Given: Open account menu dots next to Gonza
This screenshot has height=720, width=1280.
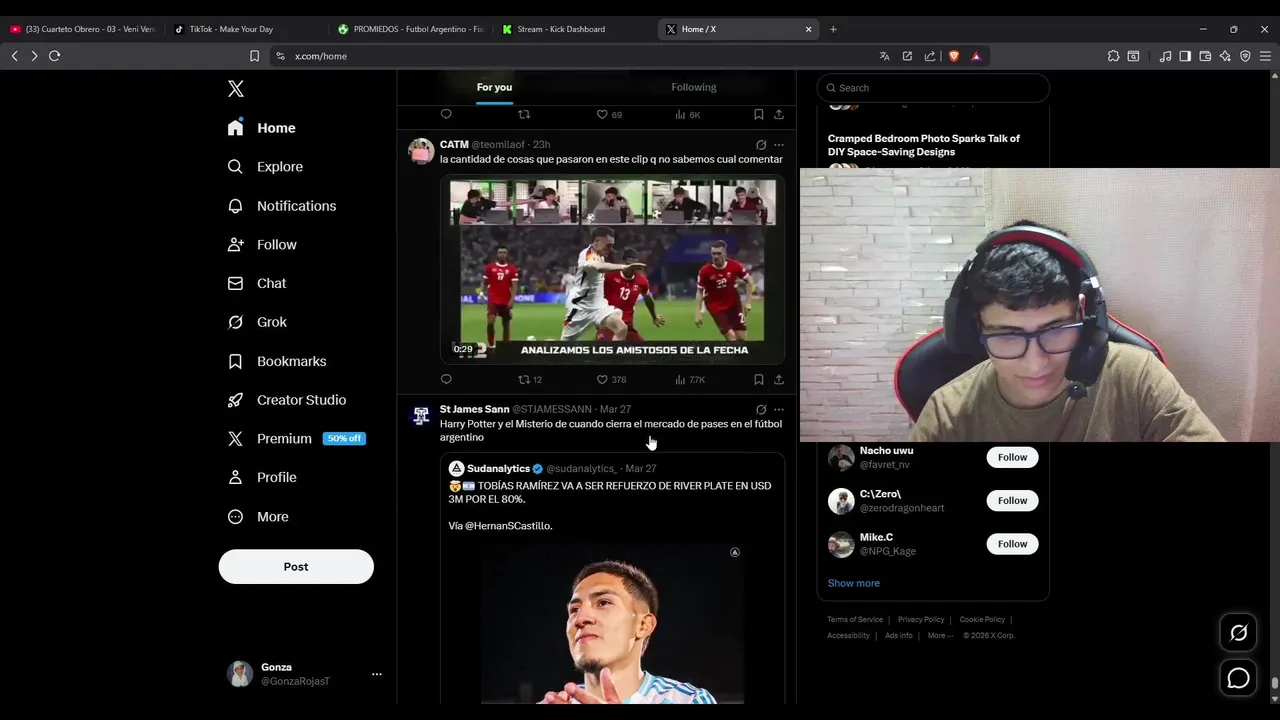Looking at the screenshot, I should 377,674.
